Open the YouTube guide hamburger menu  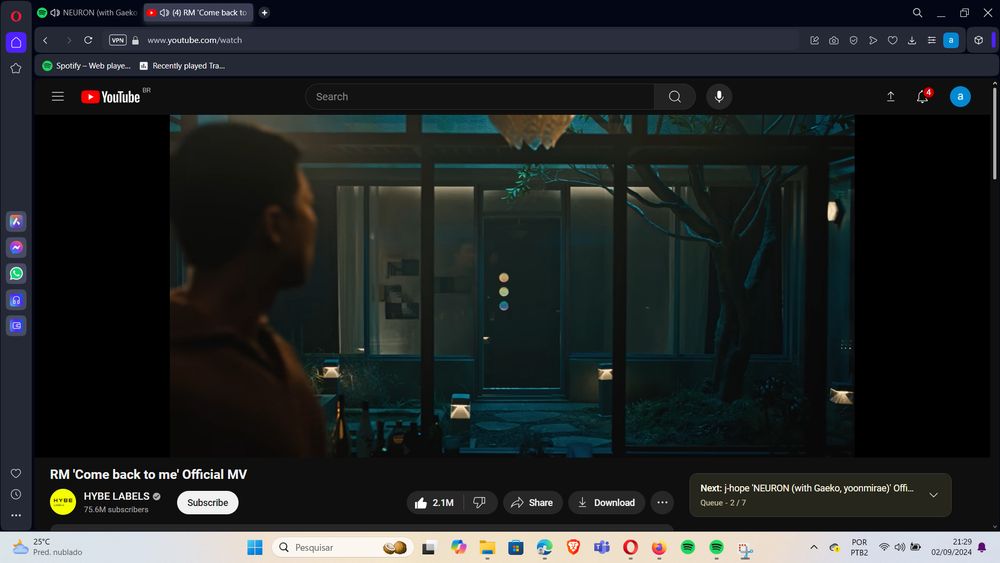pos(57,96)
